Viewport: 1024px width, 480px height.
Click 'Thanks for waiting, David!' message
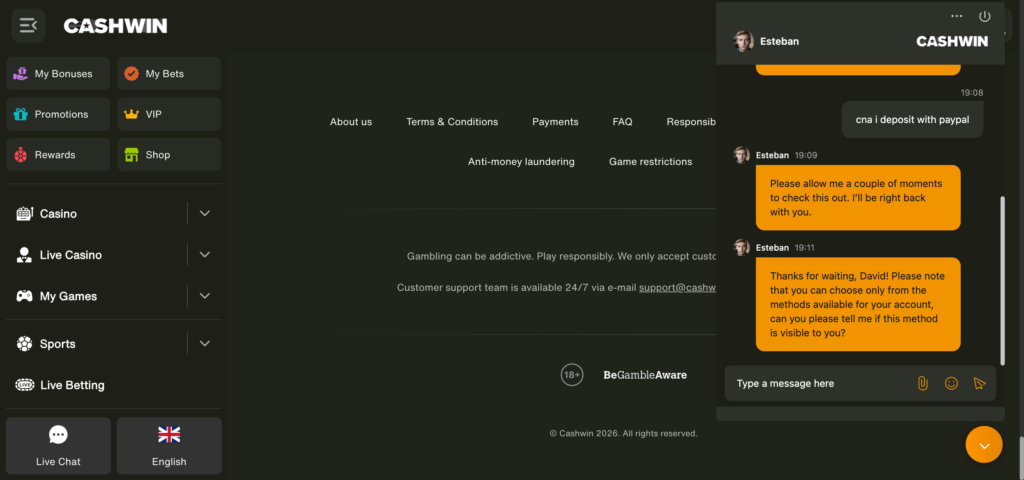[x=858, y=304]
